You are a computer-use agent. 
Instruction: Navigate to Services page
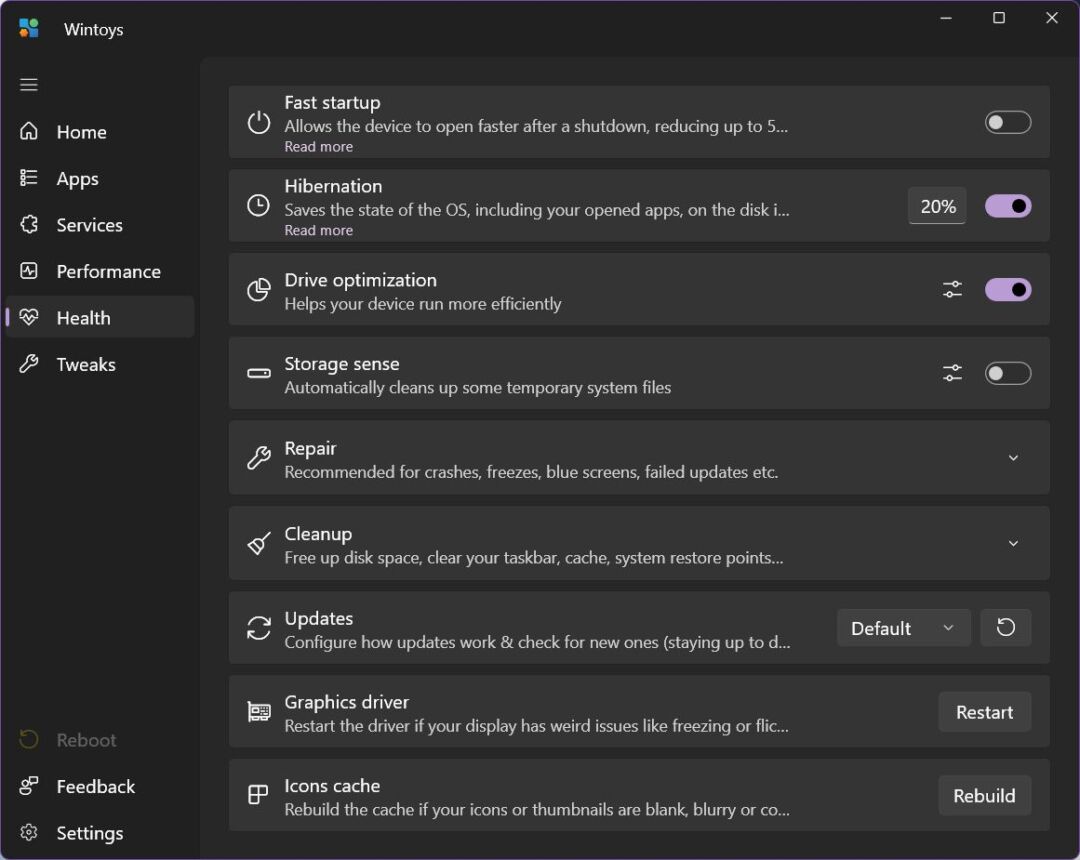[x=100, y=224]
